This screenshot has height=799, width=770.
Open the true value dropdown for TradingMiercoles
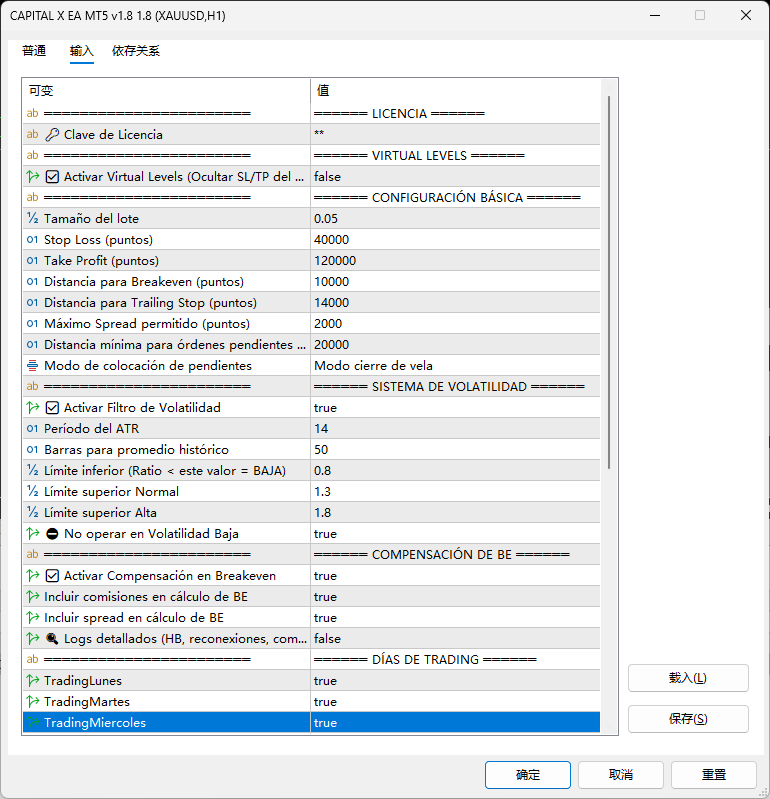point(455,723)
